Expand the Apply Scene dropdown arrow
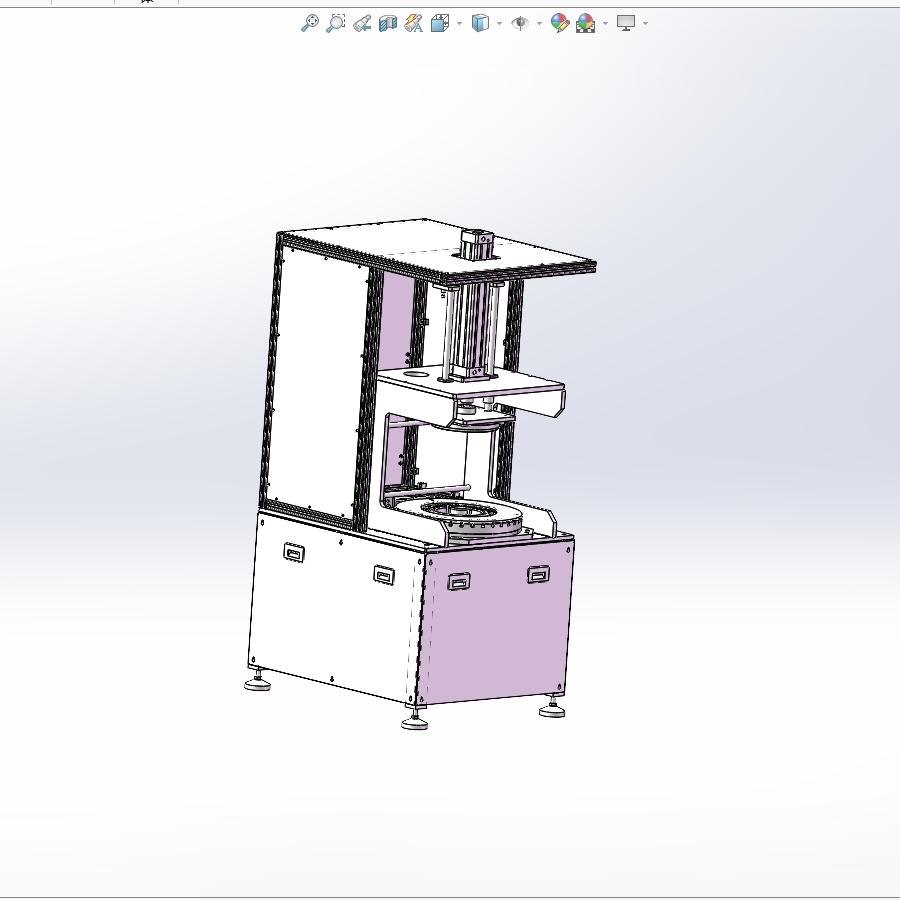The image size is (900, 900). point(606,24)
